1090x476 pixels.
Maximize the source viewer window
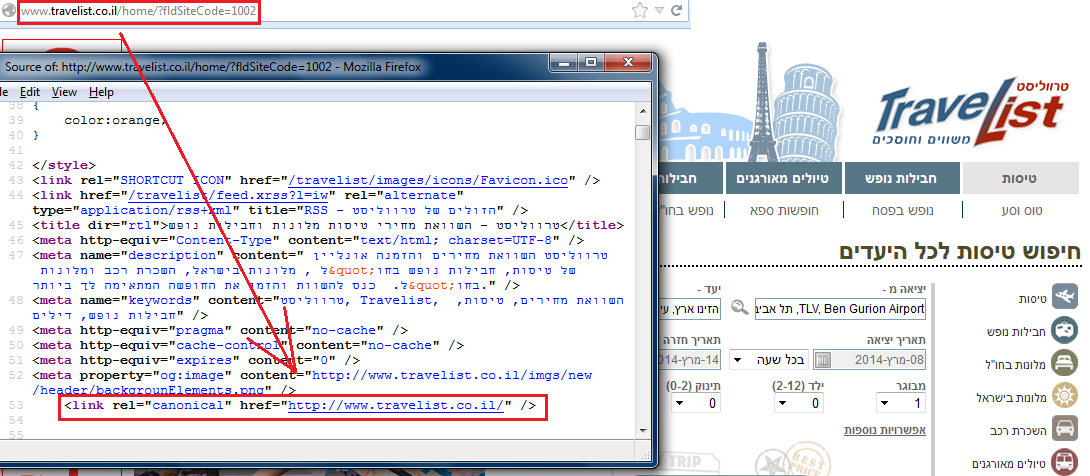pyautogui.click(x=590, y=63)
